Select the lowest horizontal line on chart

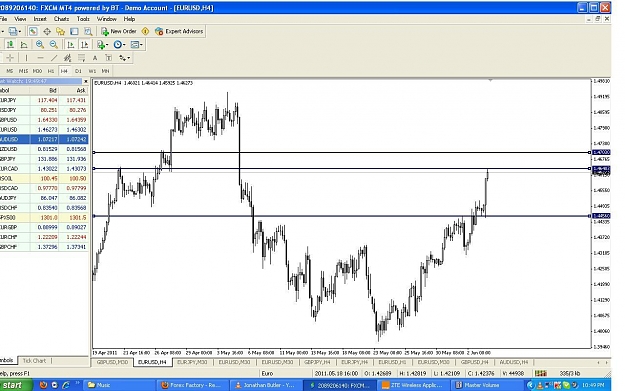[342, 216]
